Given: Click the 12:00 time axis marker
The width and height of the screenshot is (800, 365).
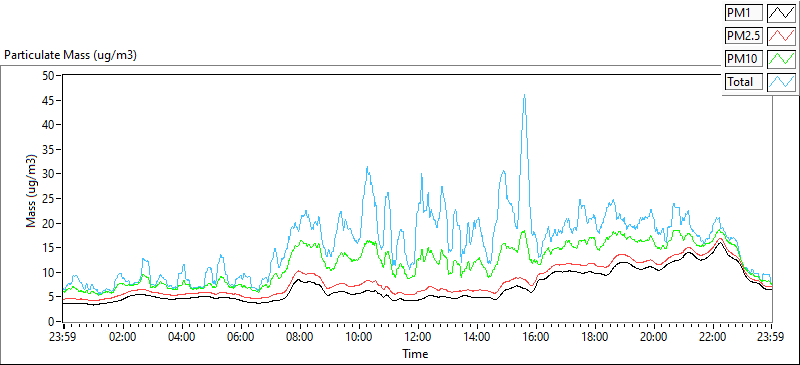Looking at the screenshot, I should point(418,337).
